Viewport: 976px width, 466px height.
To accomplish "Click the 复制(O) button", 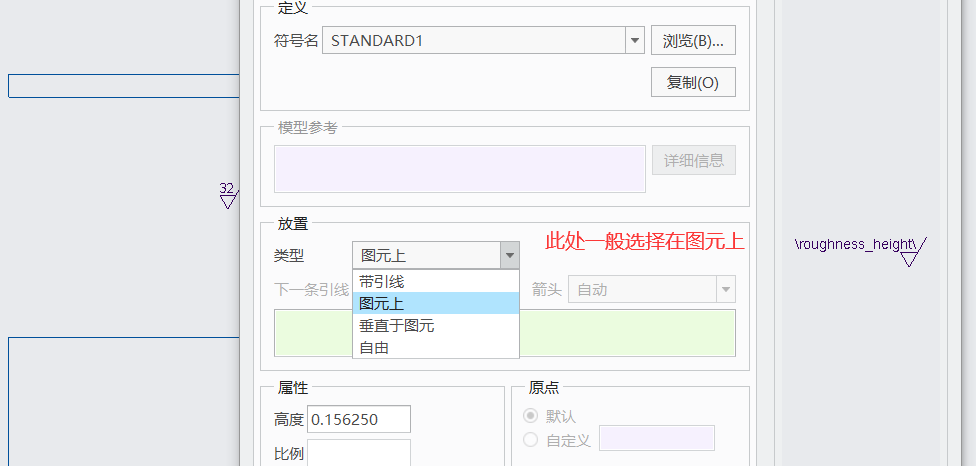I will 693,82.
